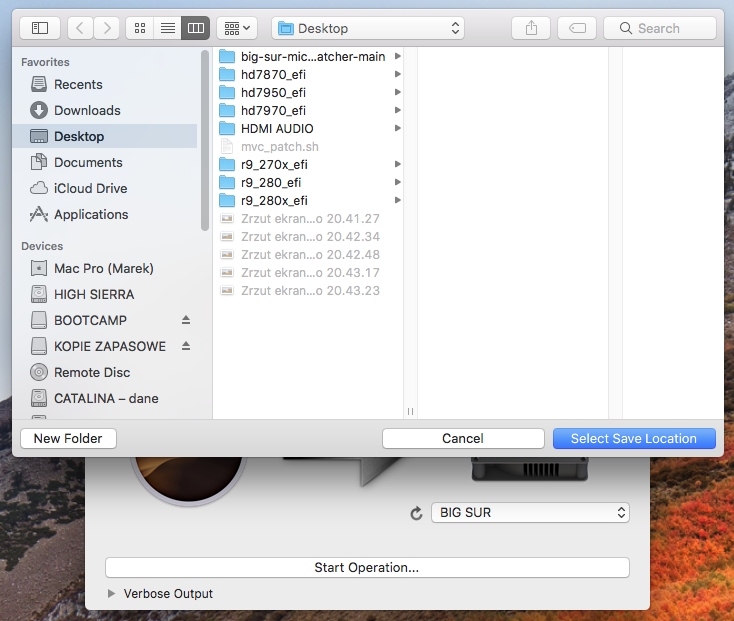
Task: Expand the HDMI AUDIO folder arrow
Action: pos(397,128)
